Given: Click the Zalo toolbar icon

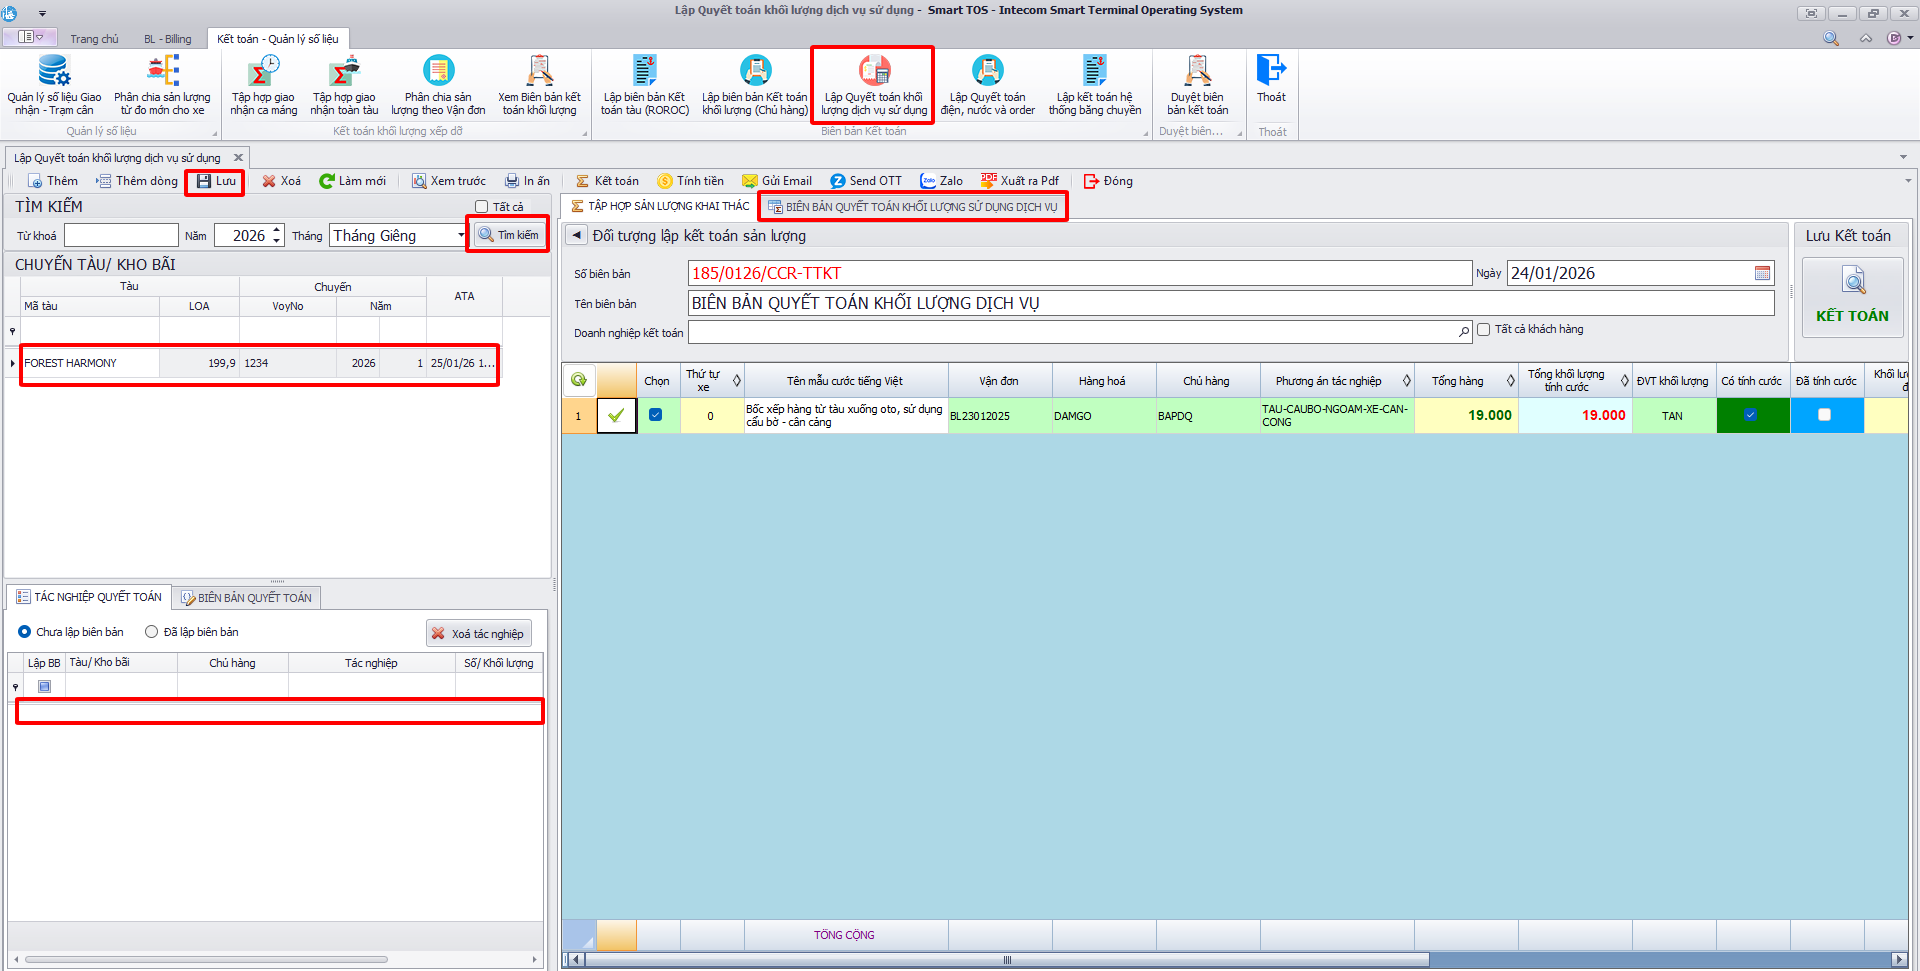Looking at the screenshot, I should pos(928,181).
